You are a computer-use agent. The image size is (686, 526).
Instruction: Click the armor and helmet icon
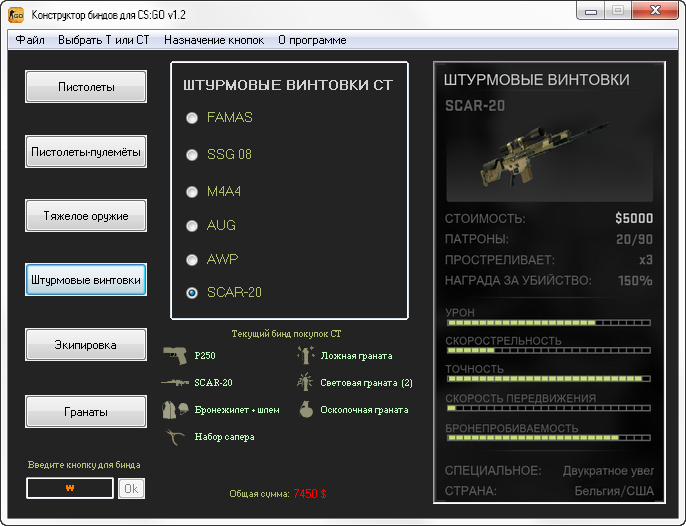(175, 410)
